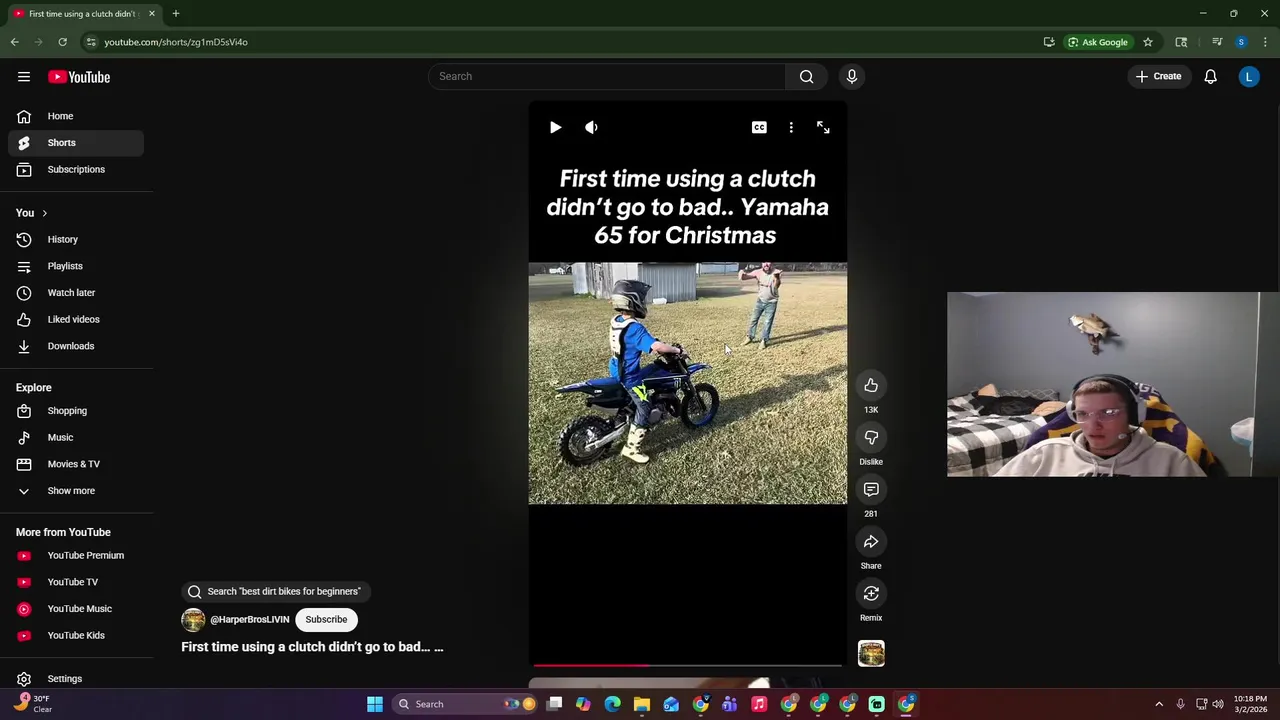Screen dimensions: 1280x720
Task: Go to YouTube home via the logo
Action: (79, 77)
